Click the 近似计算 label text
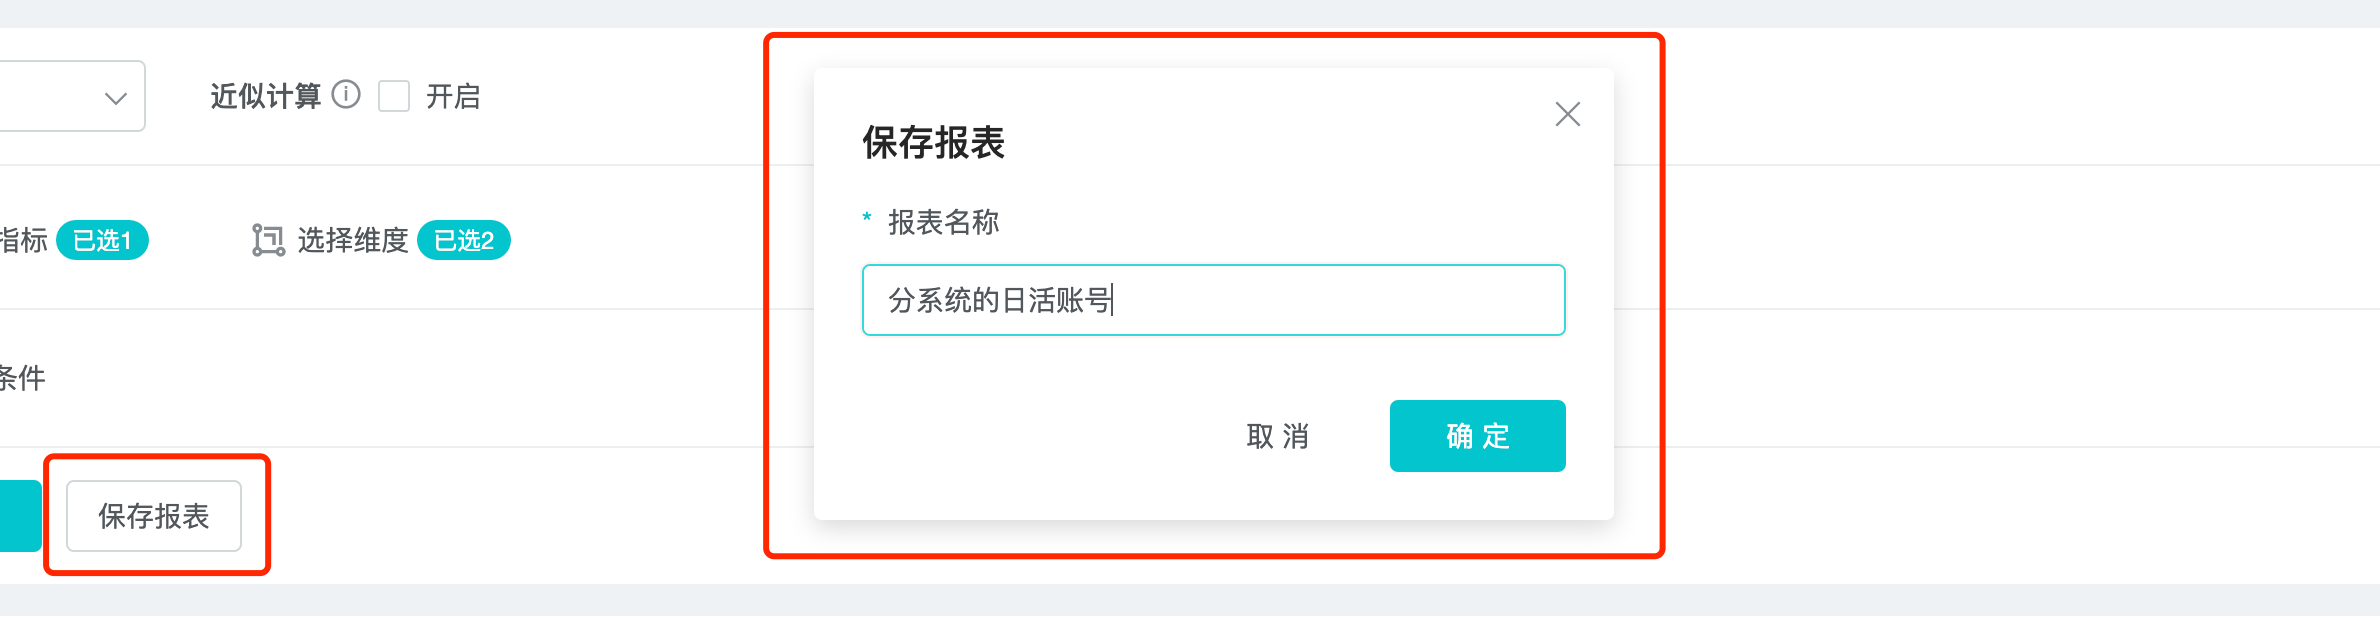 coord(265,96)
